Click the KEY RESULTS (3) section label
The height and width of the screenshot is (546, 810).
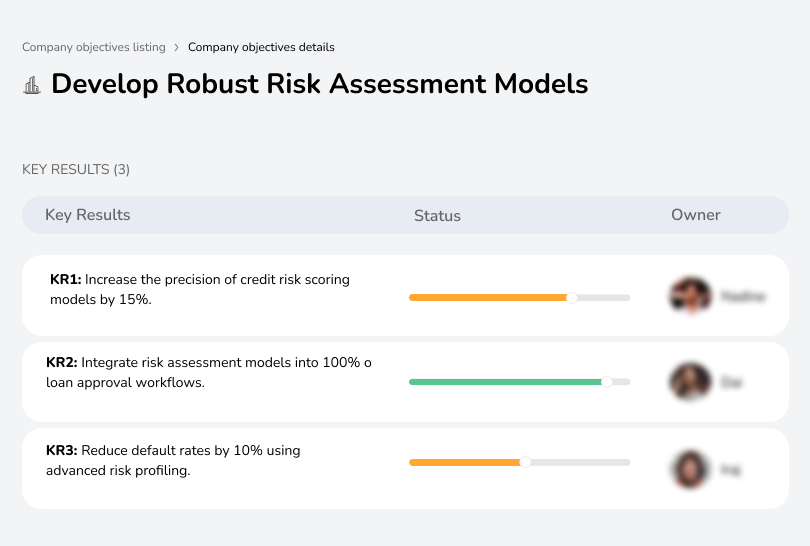tap(76, 169)
